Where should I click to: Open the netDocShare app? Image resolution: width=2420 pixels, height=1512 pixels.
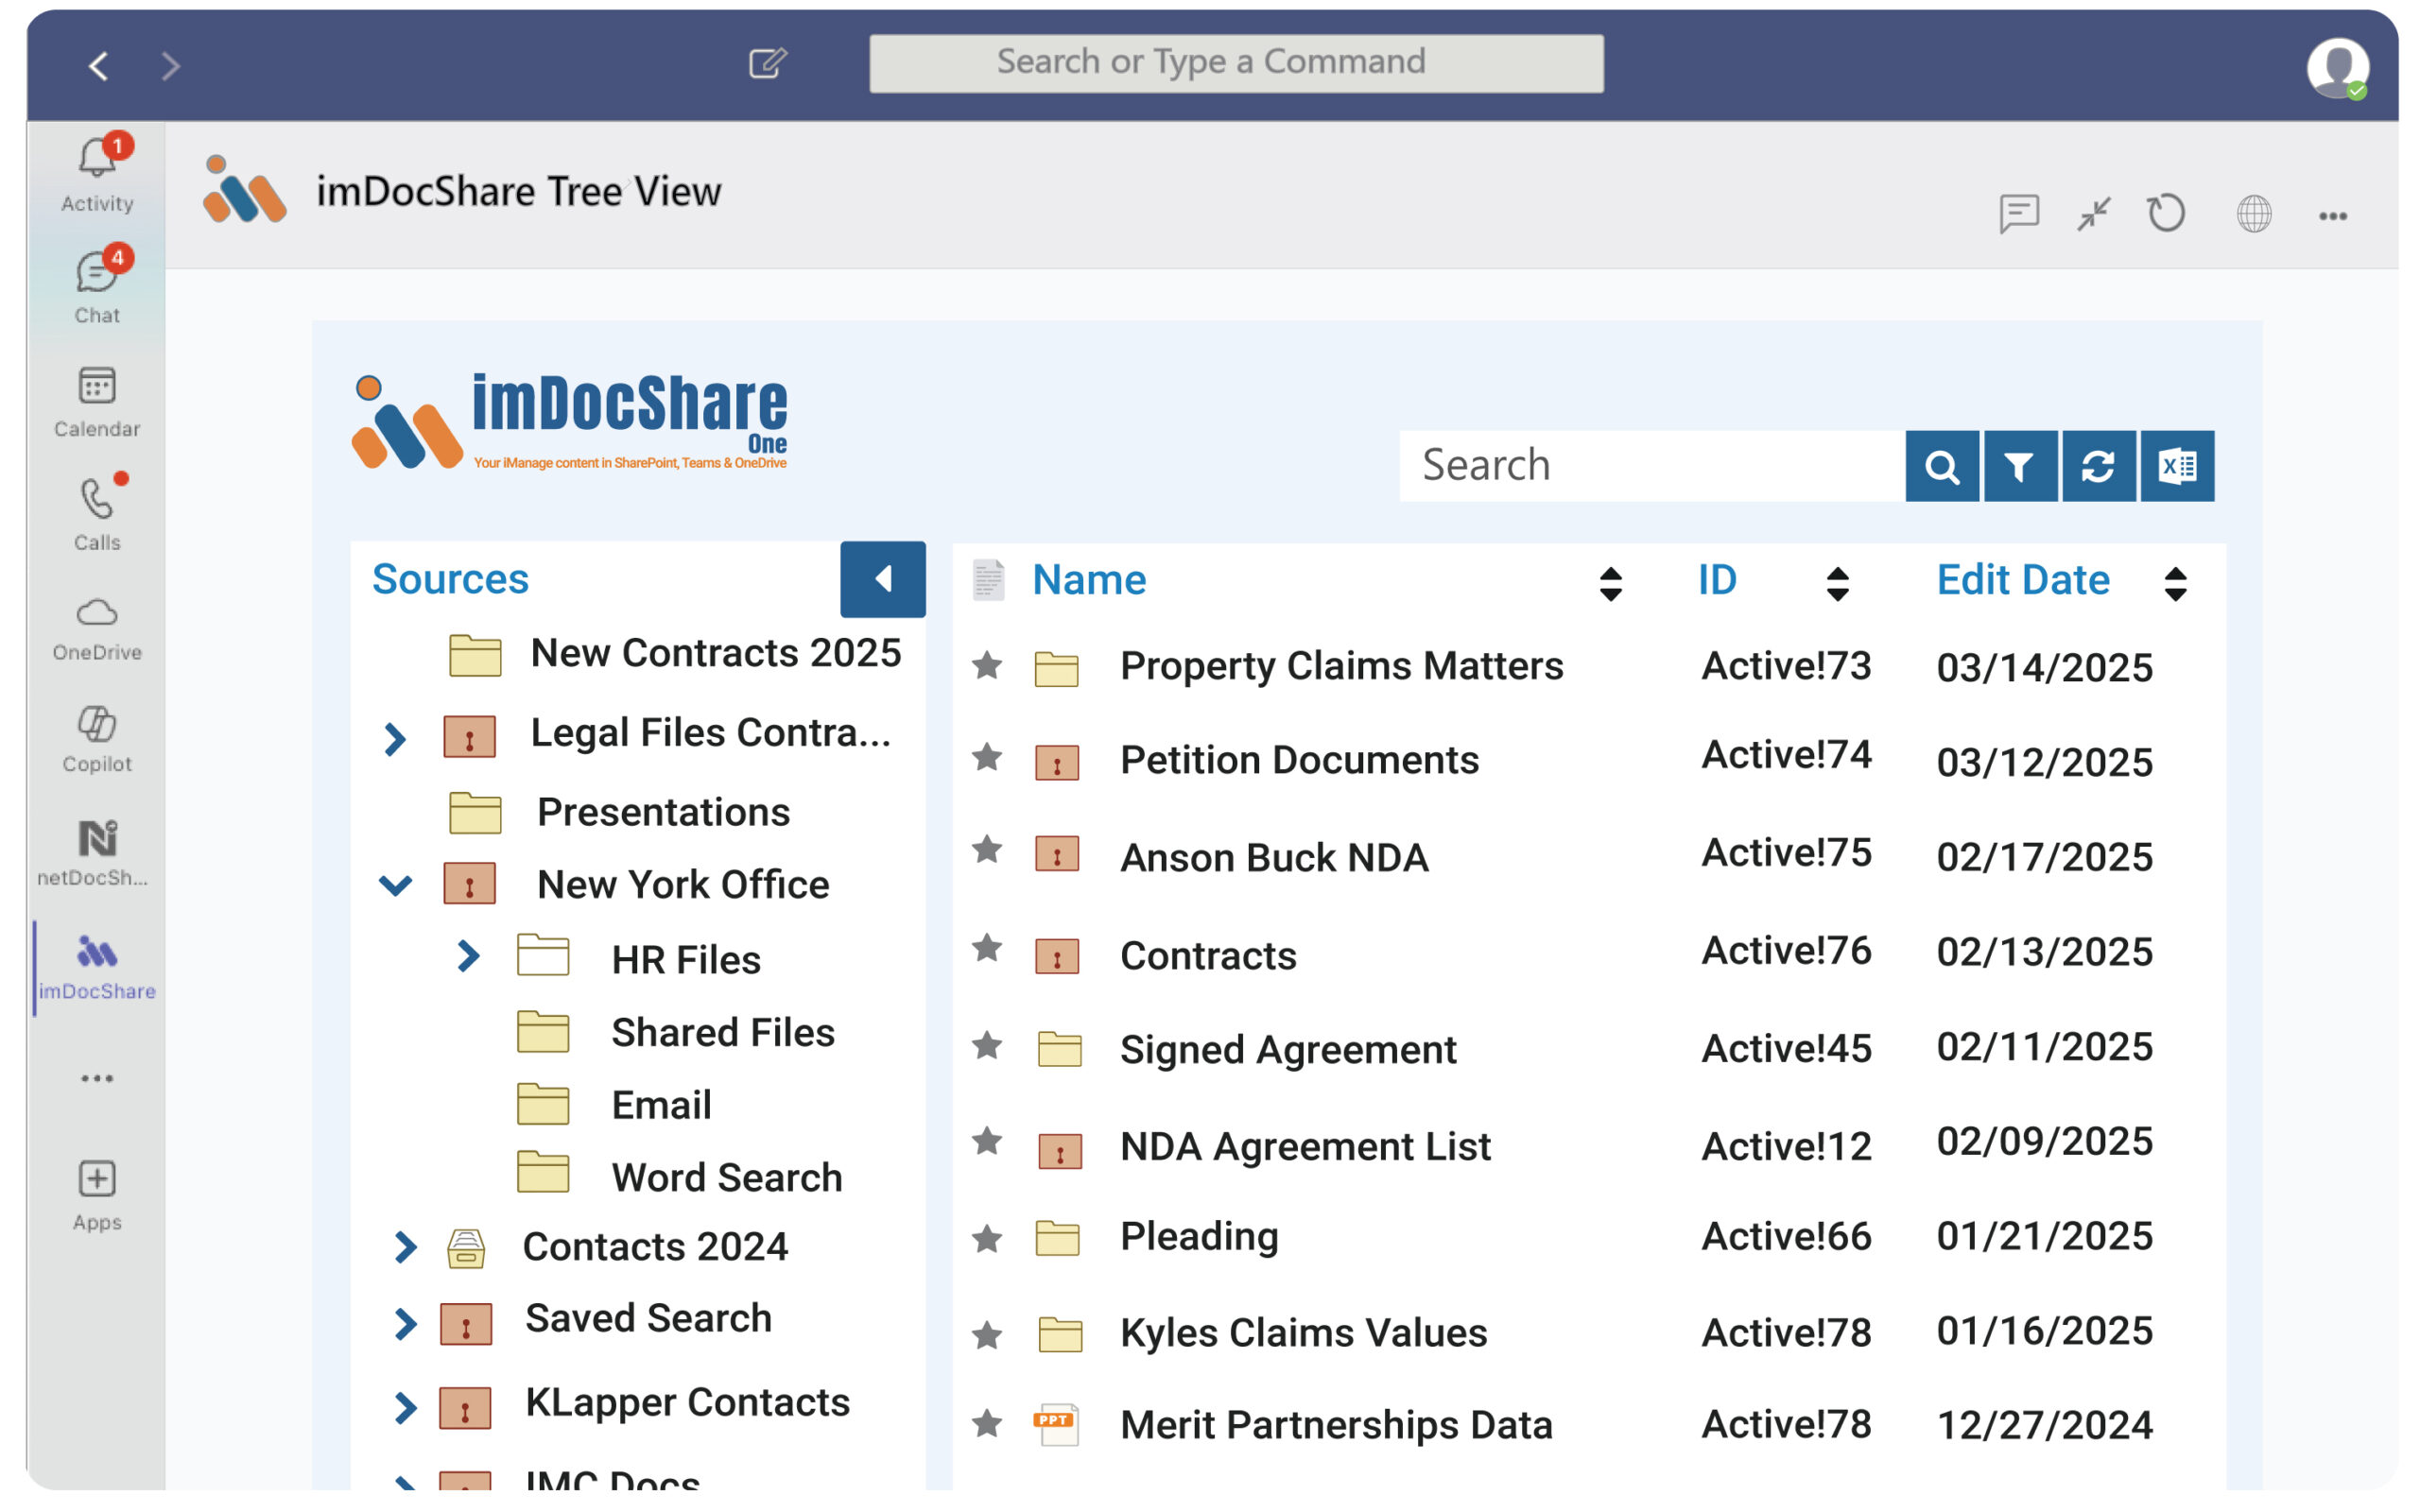pyautogui.click(x=93, y=853)
